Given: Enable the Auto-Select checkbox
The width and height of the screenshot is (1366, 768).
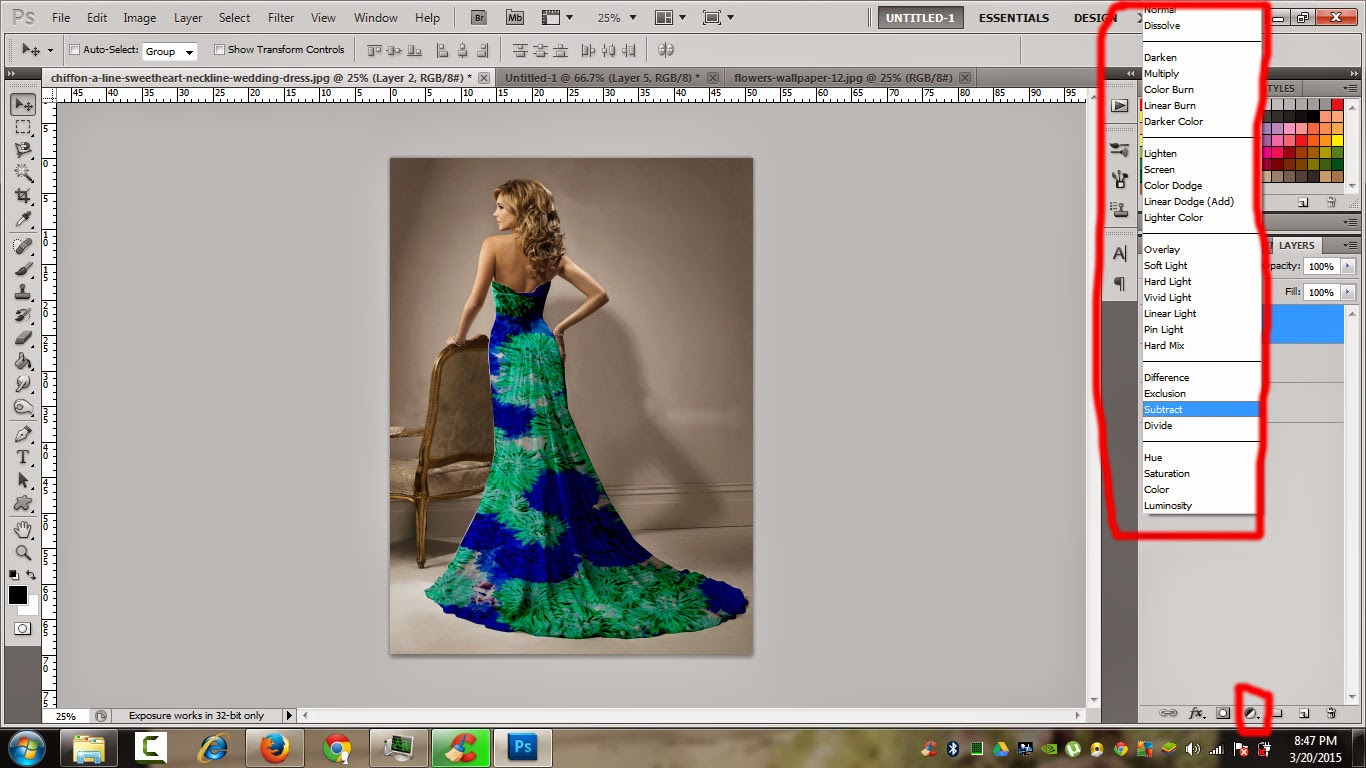Looking at the screenshot, I should 75,50.
